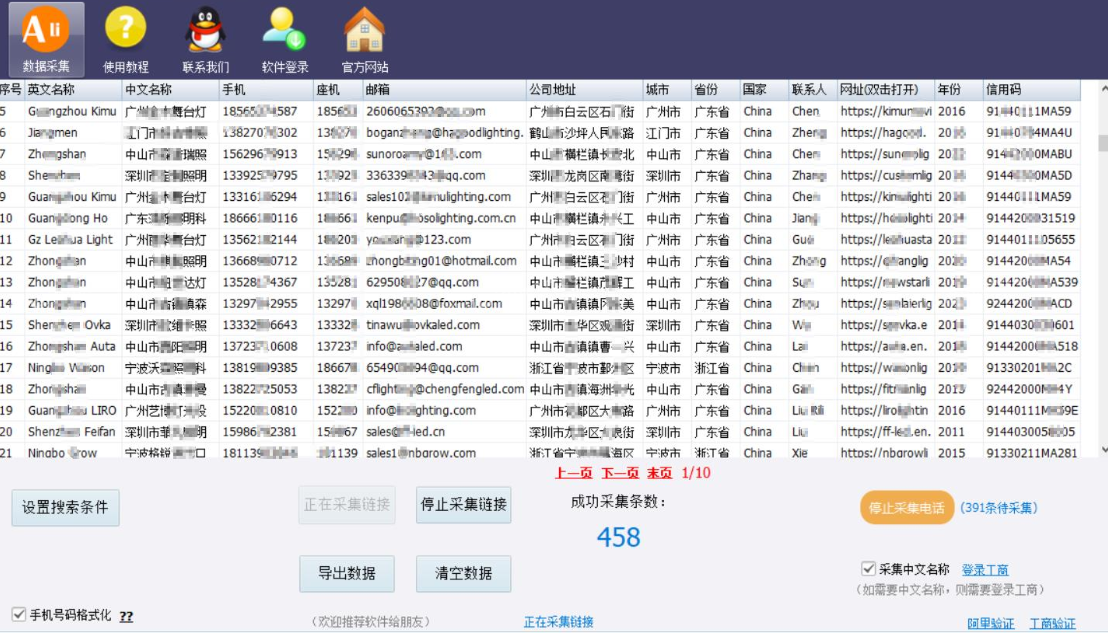
Task: Click the page indicator 1/10
Action: click(696, 473)
